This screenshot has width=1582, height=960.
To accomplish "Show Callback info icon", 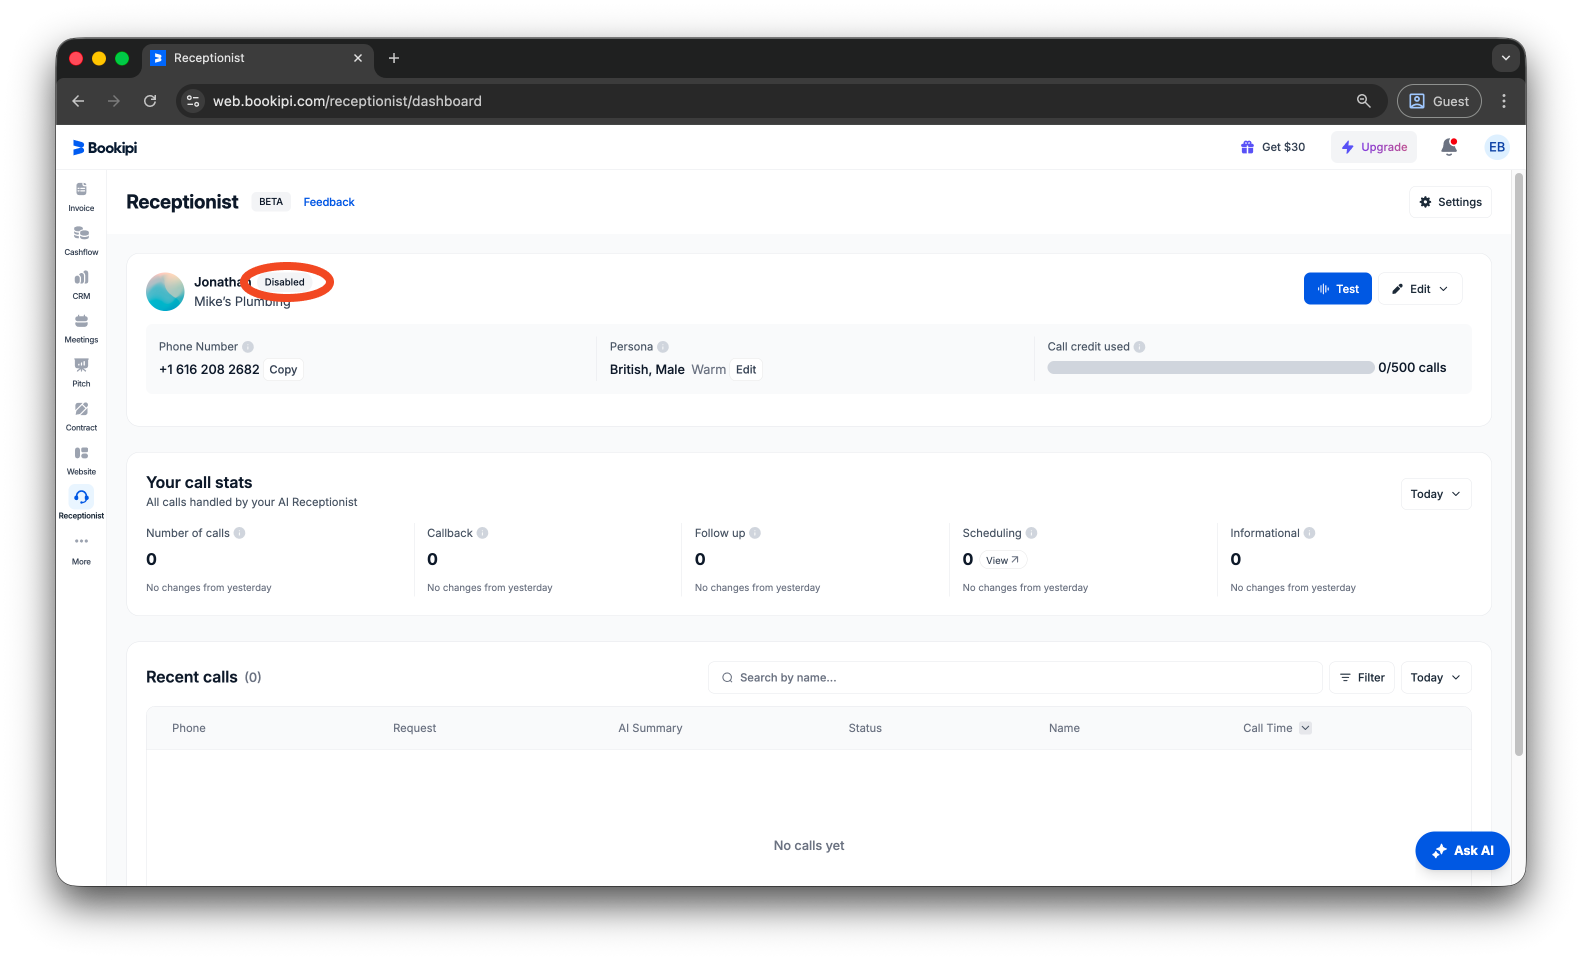I will [x=483, y=533].
